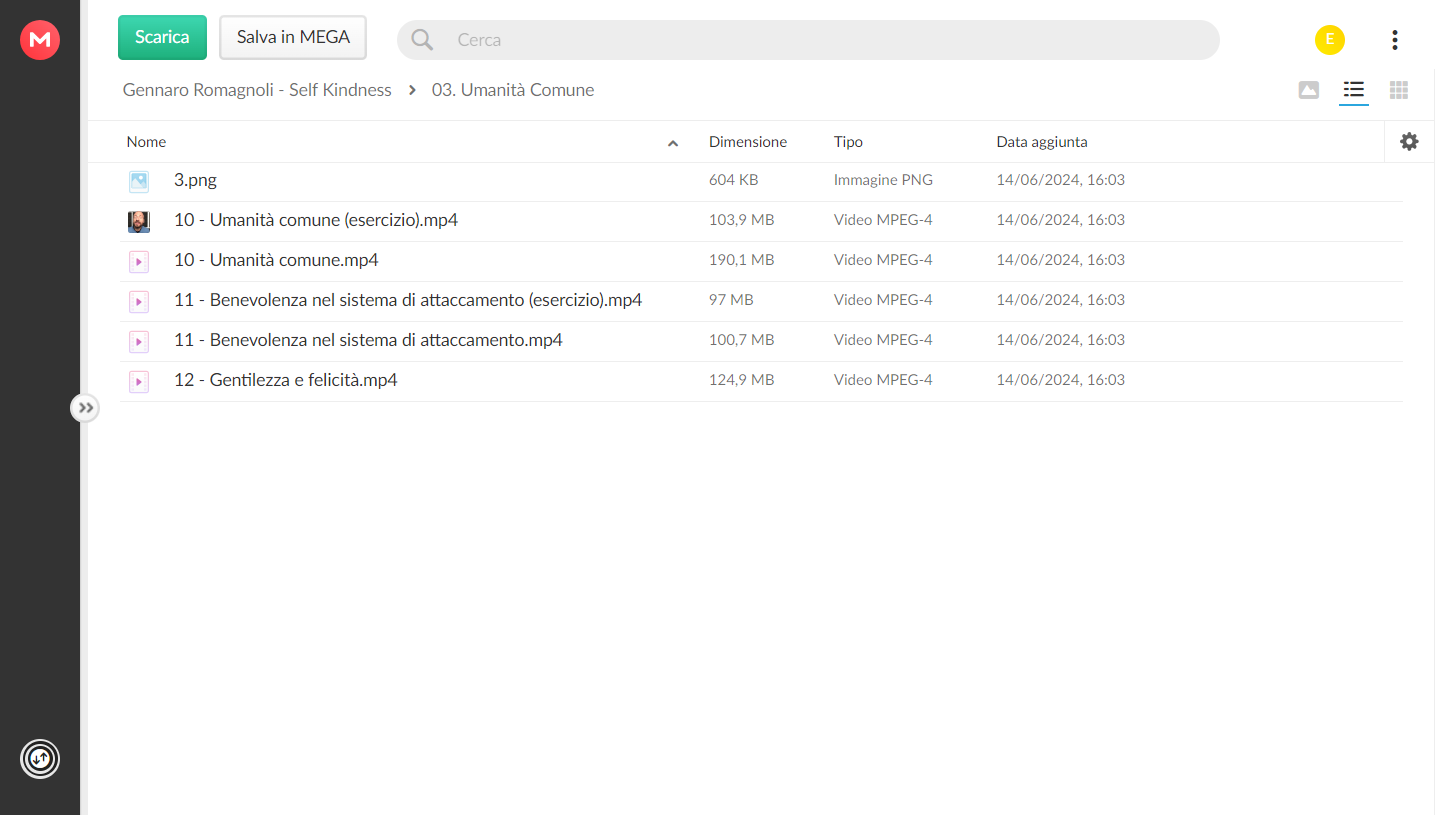Image resolution: width=1435 pixels, height=815 pixels.
Task: Click the Immagine PNG type cell
Action: 883,180
